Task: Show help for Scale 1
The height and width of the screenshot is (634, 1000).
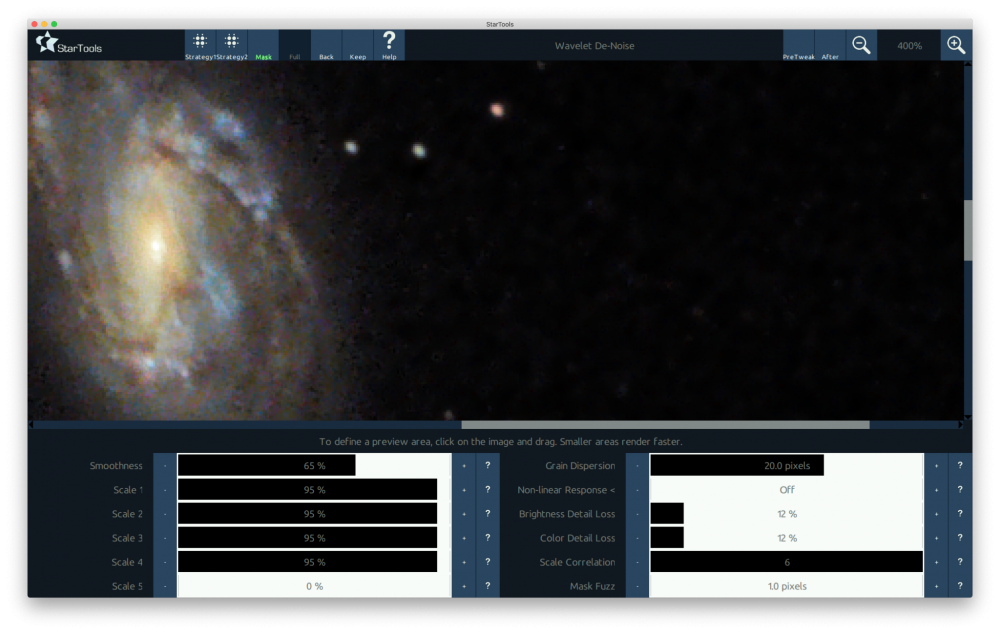Action: [488, 490]
